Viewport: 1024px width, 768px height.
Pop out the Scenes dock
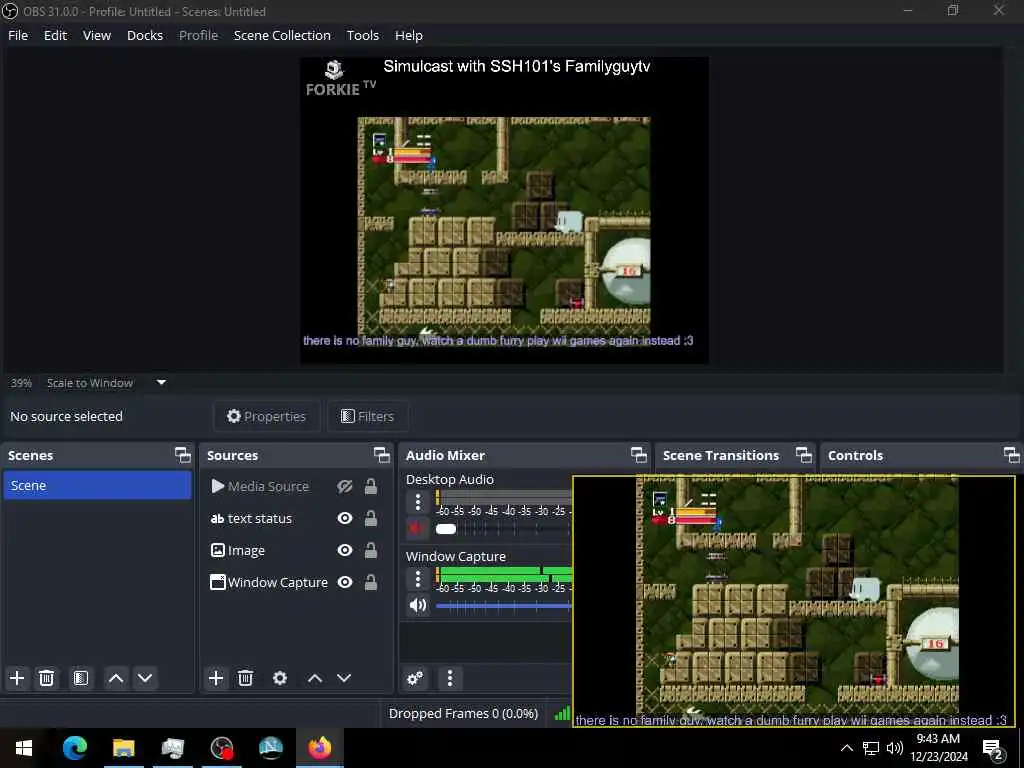pos(183,455)
